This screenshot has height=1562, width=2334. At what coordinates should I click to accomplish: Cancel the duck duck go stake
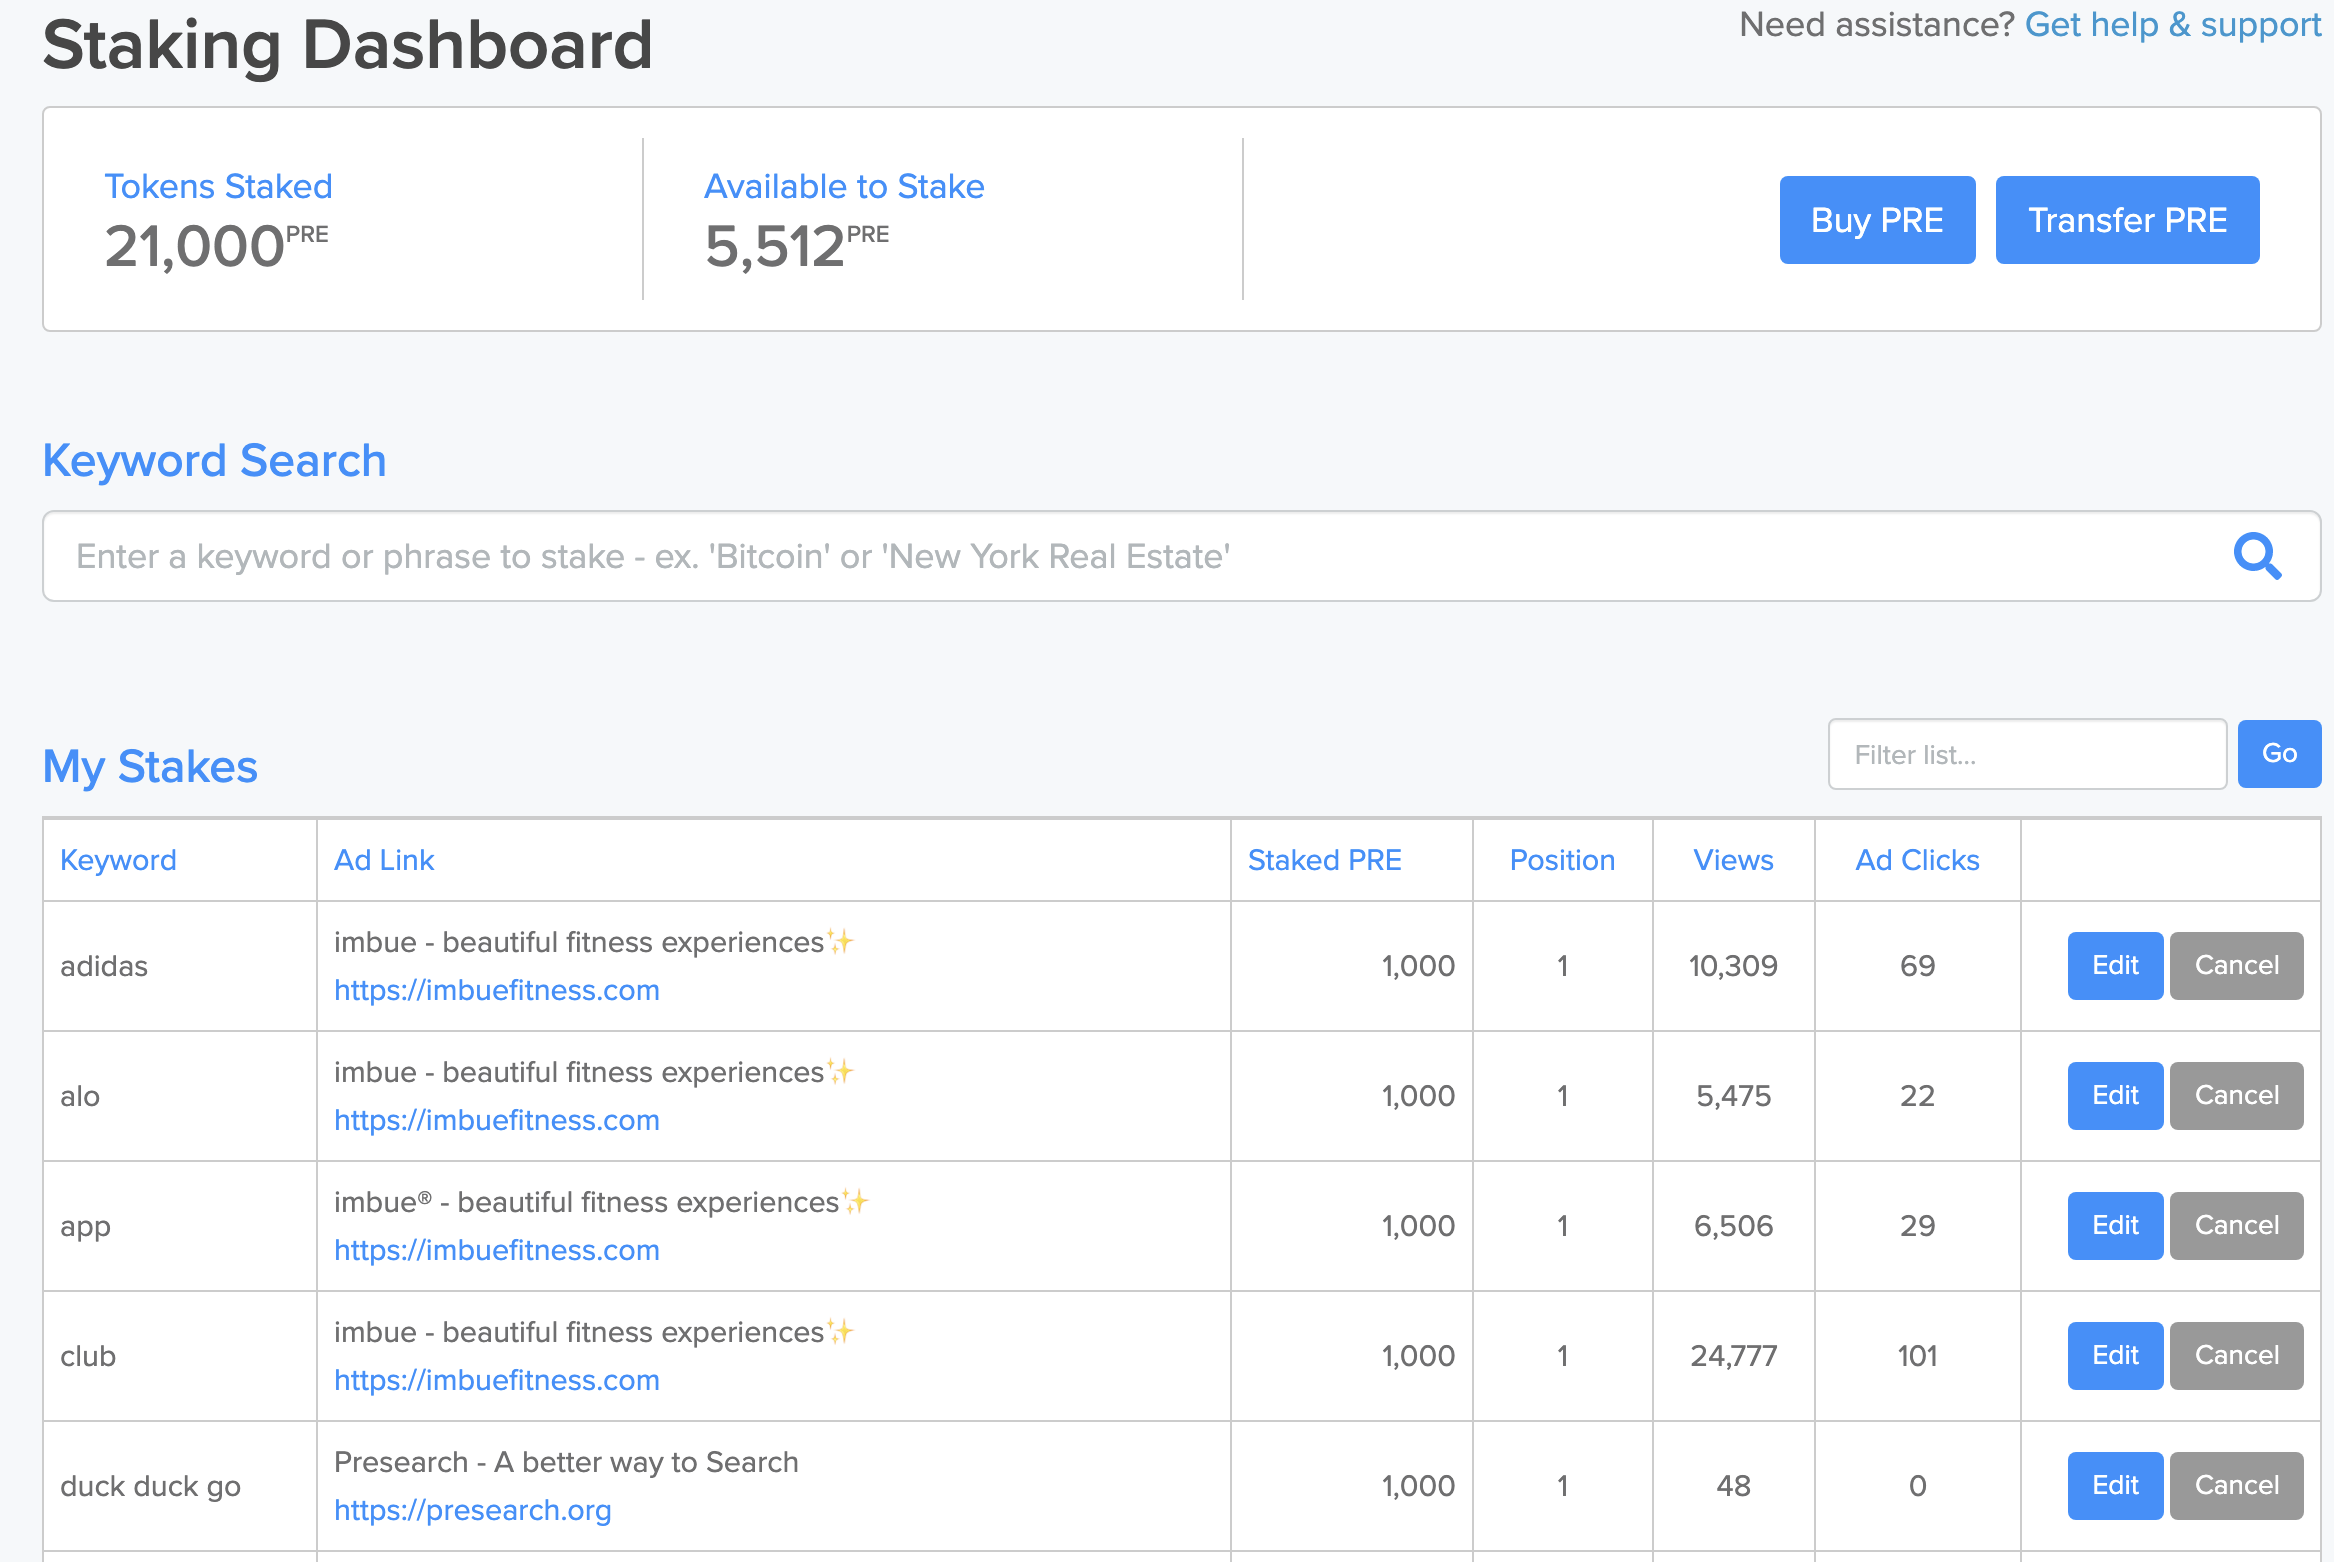[2237, 1485]
